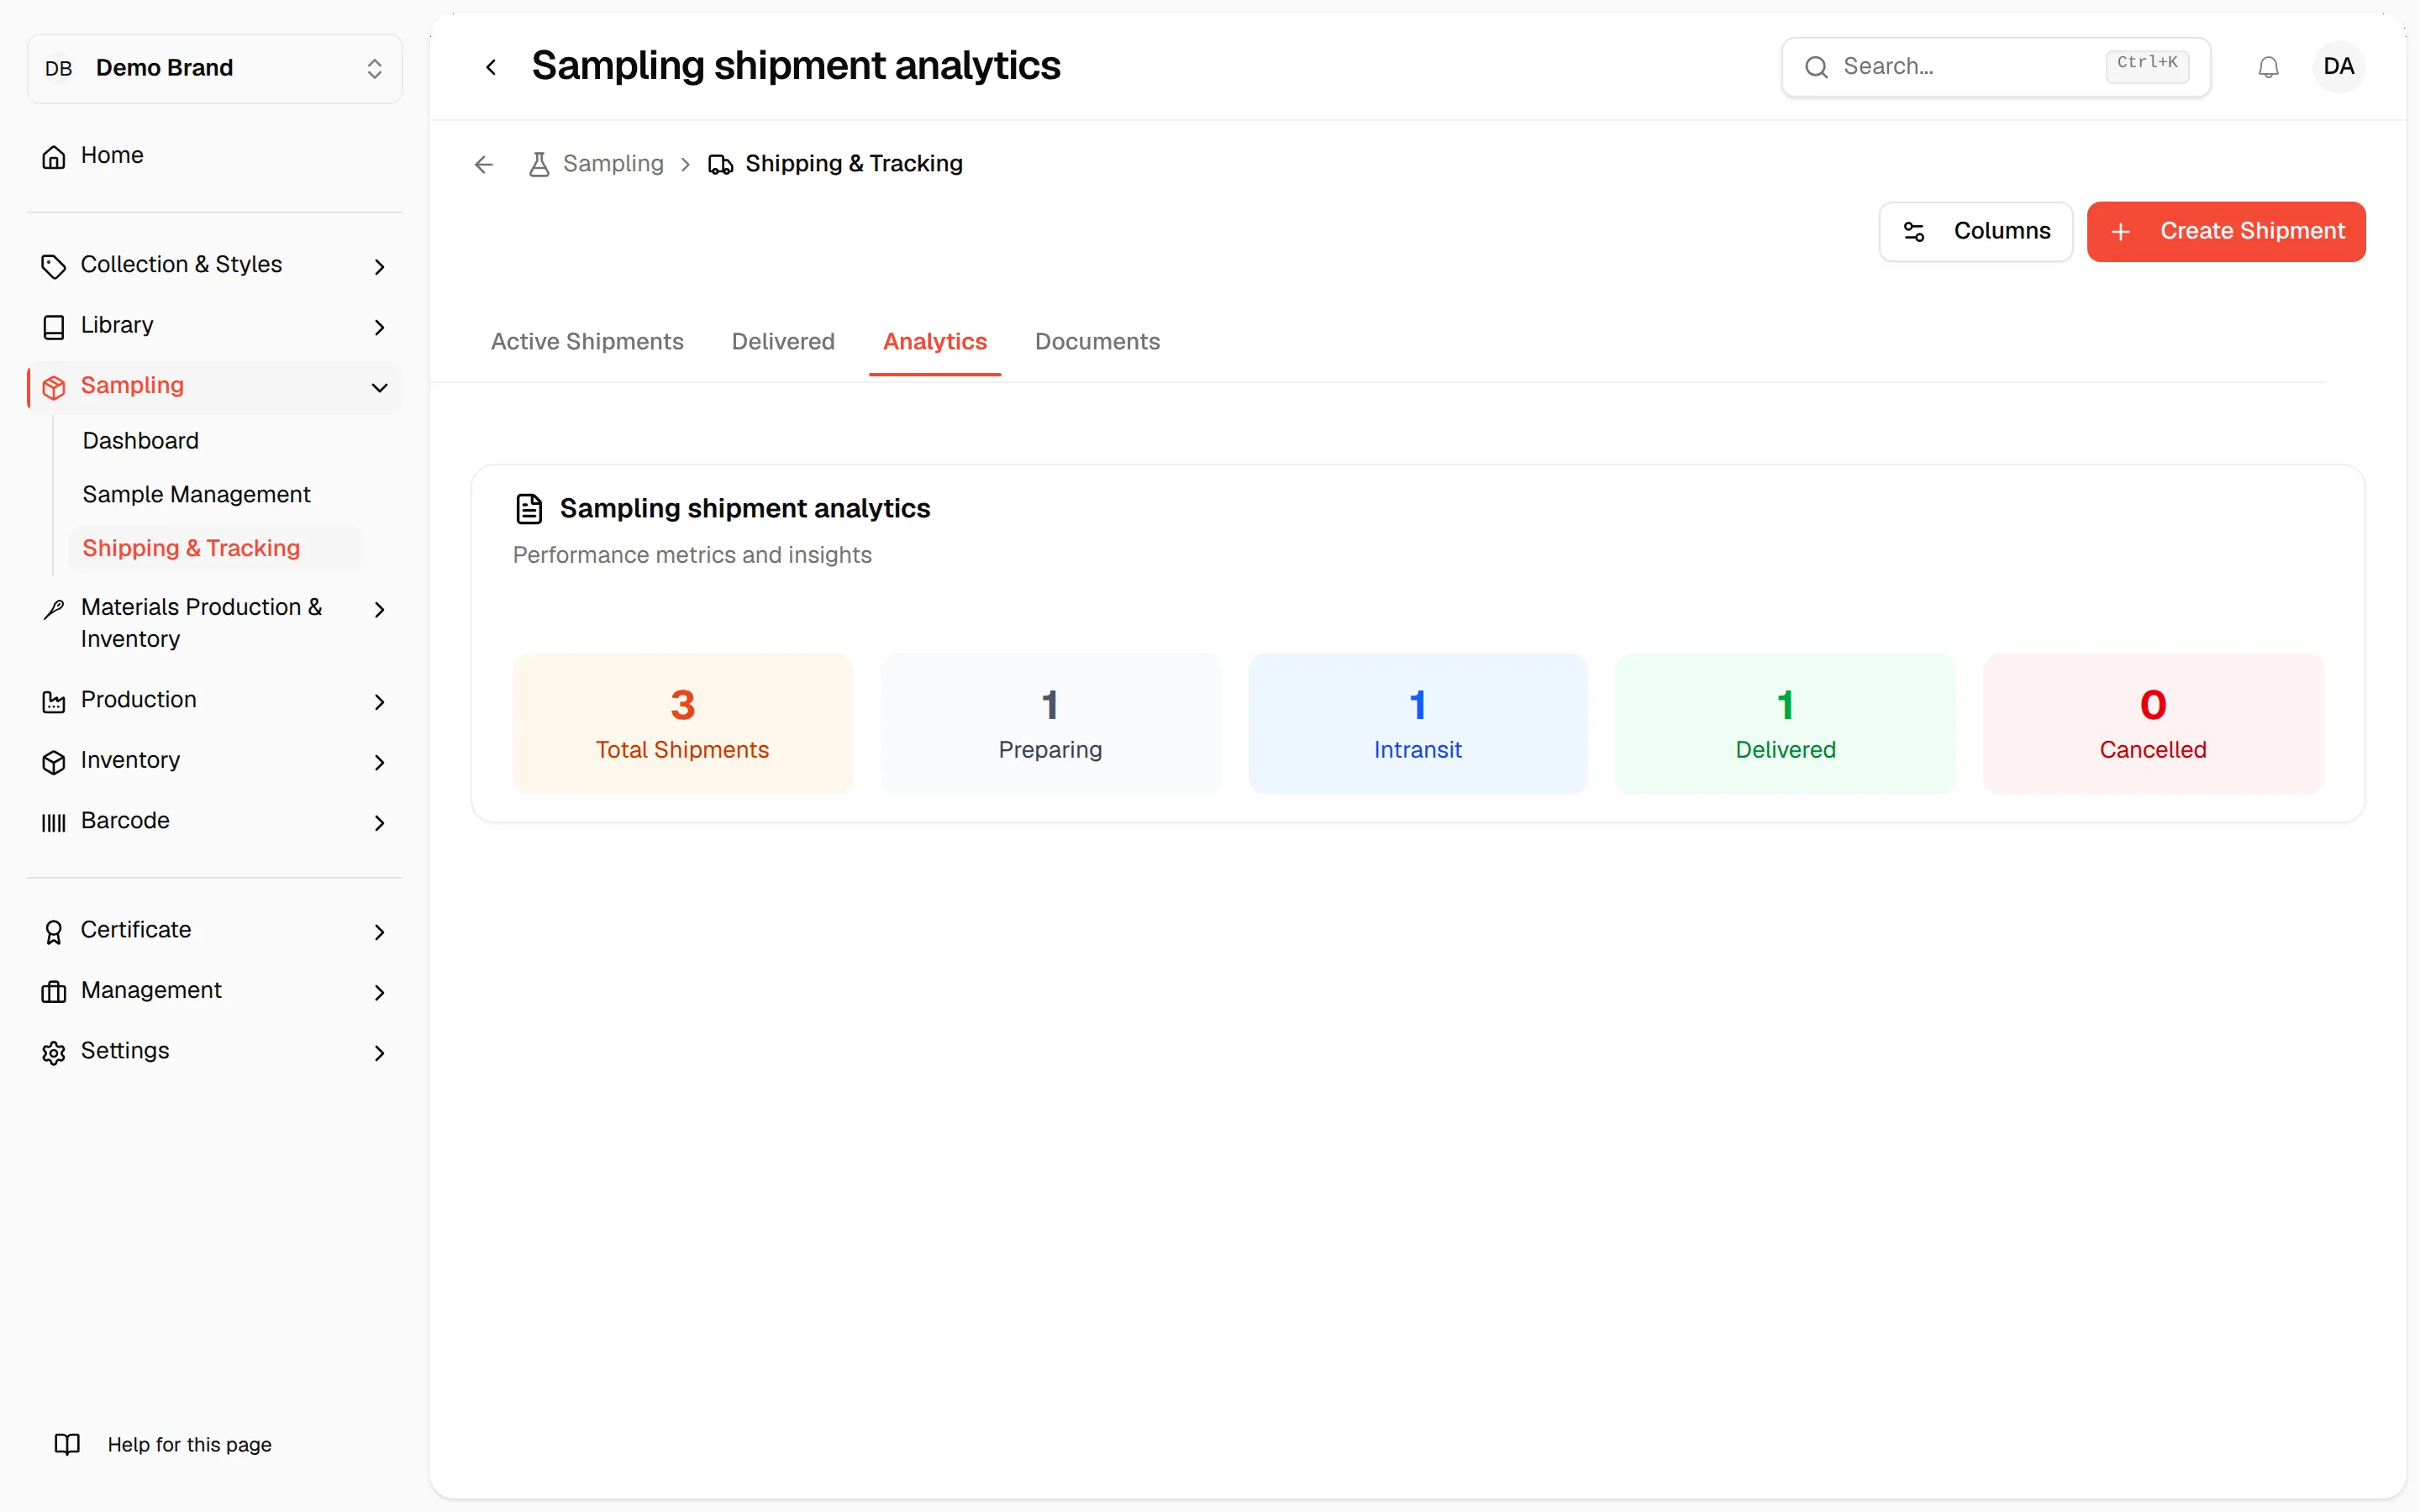Screen dimensions: 2420x1512
Task: Click the Collection & Styles tag icon
Action: click(x=54, y=266)
